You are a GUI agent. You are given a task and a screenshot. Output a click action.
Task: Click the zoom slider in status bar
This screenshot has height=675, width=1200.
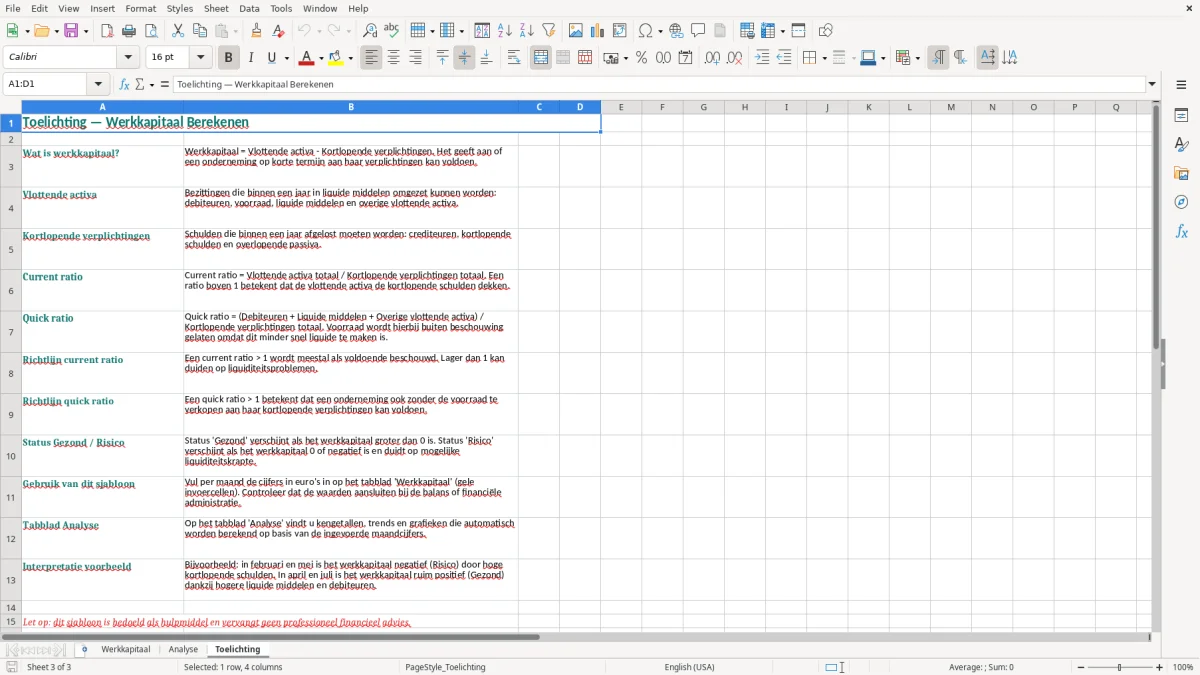pos(1120,667)
